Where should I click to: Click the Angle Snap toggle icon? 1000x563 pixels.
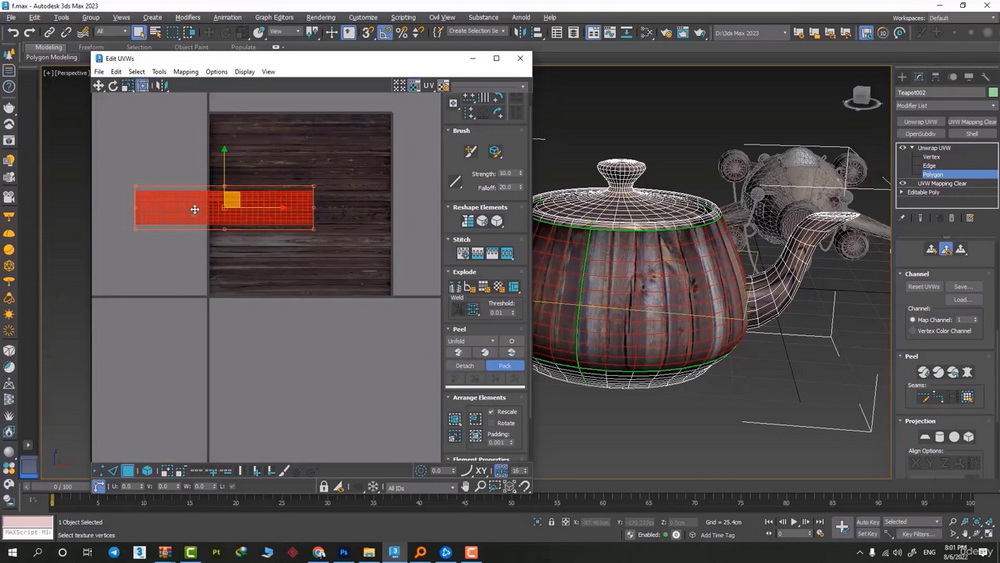(x=385, y=32)
